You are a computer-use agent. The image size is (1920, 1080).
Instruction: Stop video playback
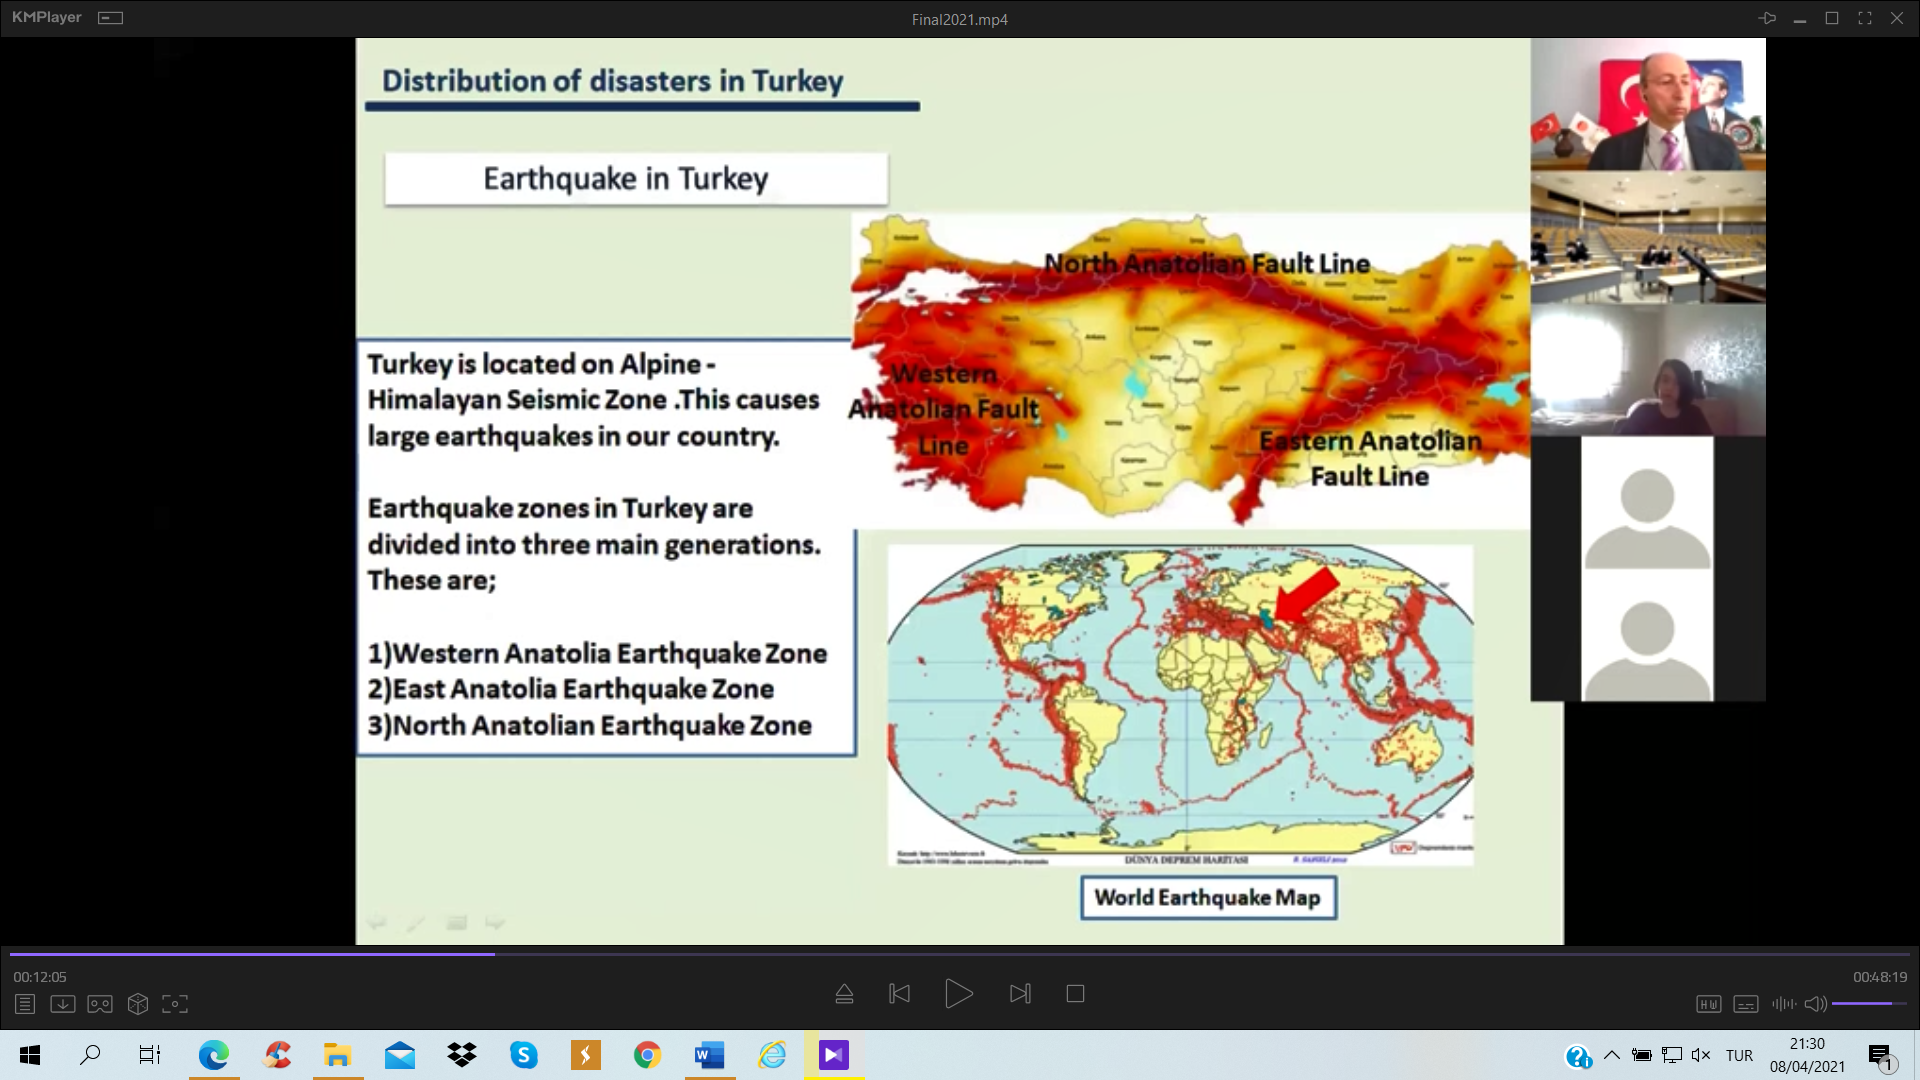(x=1075, y=994)
